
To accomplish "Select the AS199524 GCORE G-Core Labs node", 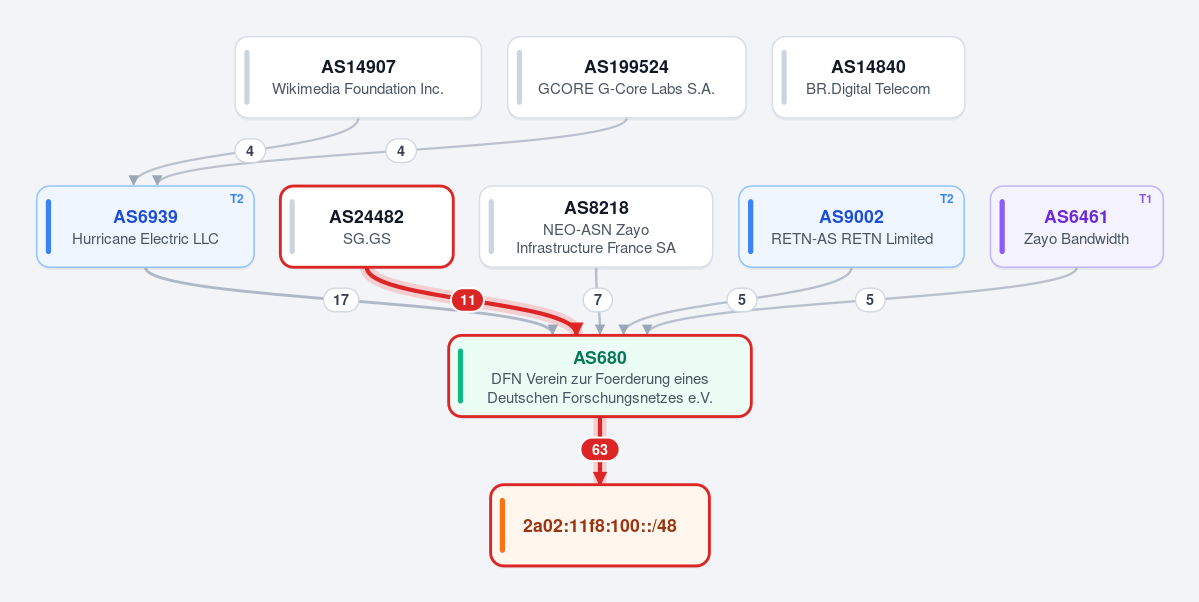I will (626, 77).
